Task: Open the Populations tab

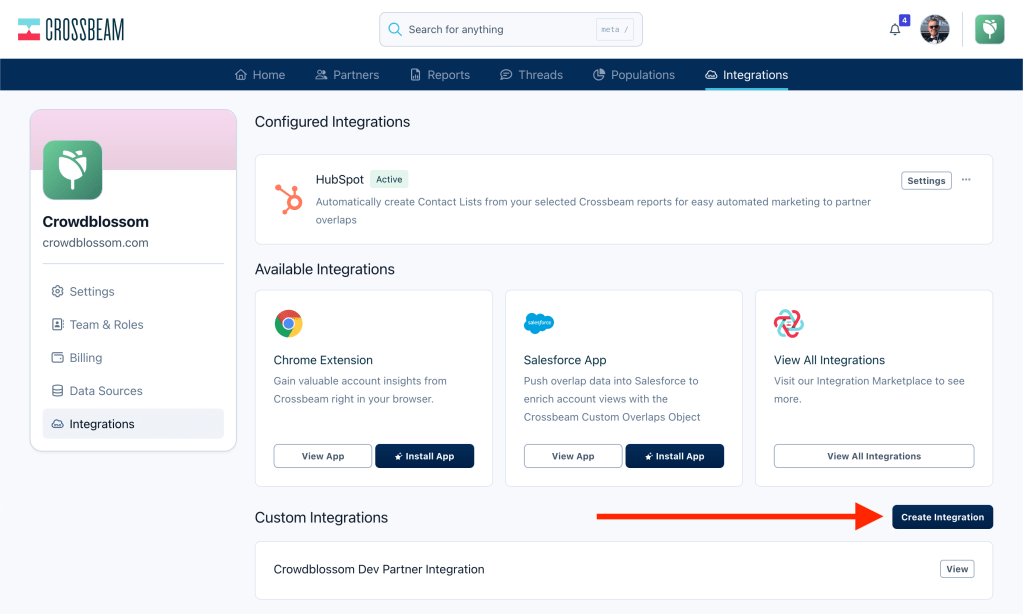Action: point(634,75)
